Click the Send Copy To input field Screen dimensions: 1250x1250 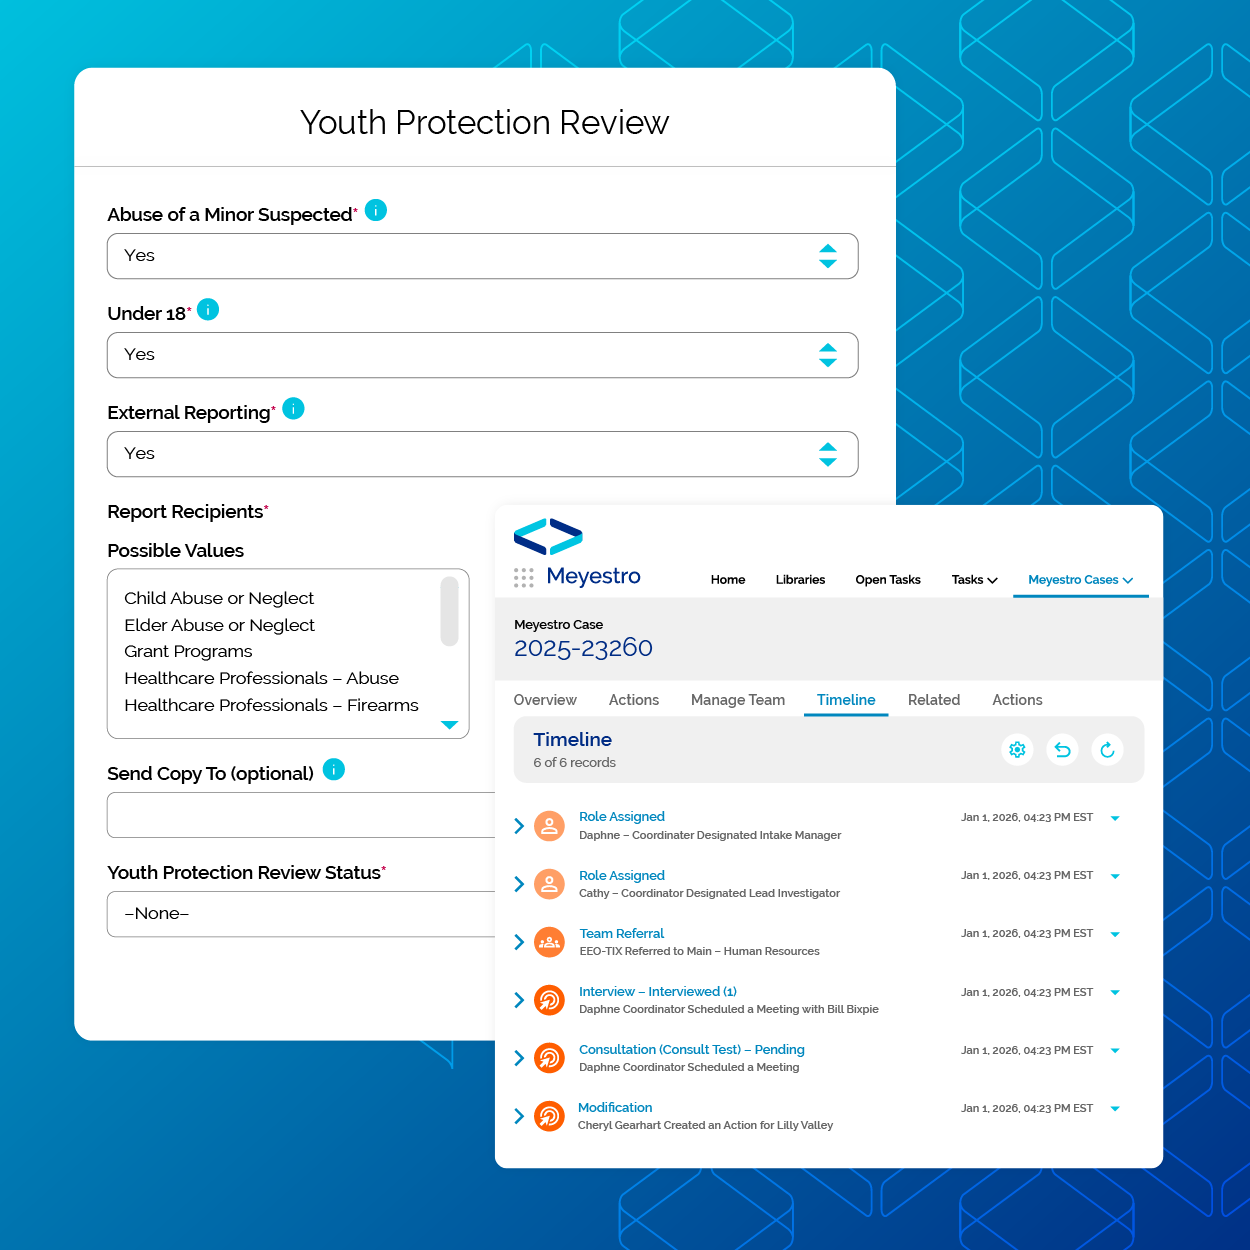(x=301, y=815)
